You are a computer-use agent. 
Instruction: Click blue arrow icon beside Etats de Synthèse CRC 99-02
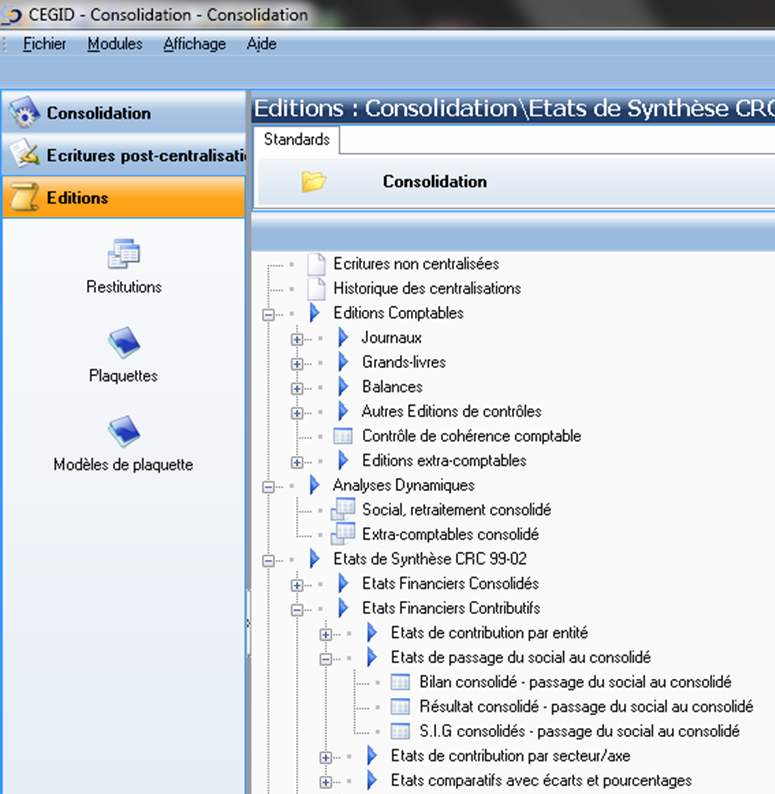(315, 559)
